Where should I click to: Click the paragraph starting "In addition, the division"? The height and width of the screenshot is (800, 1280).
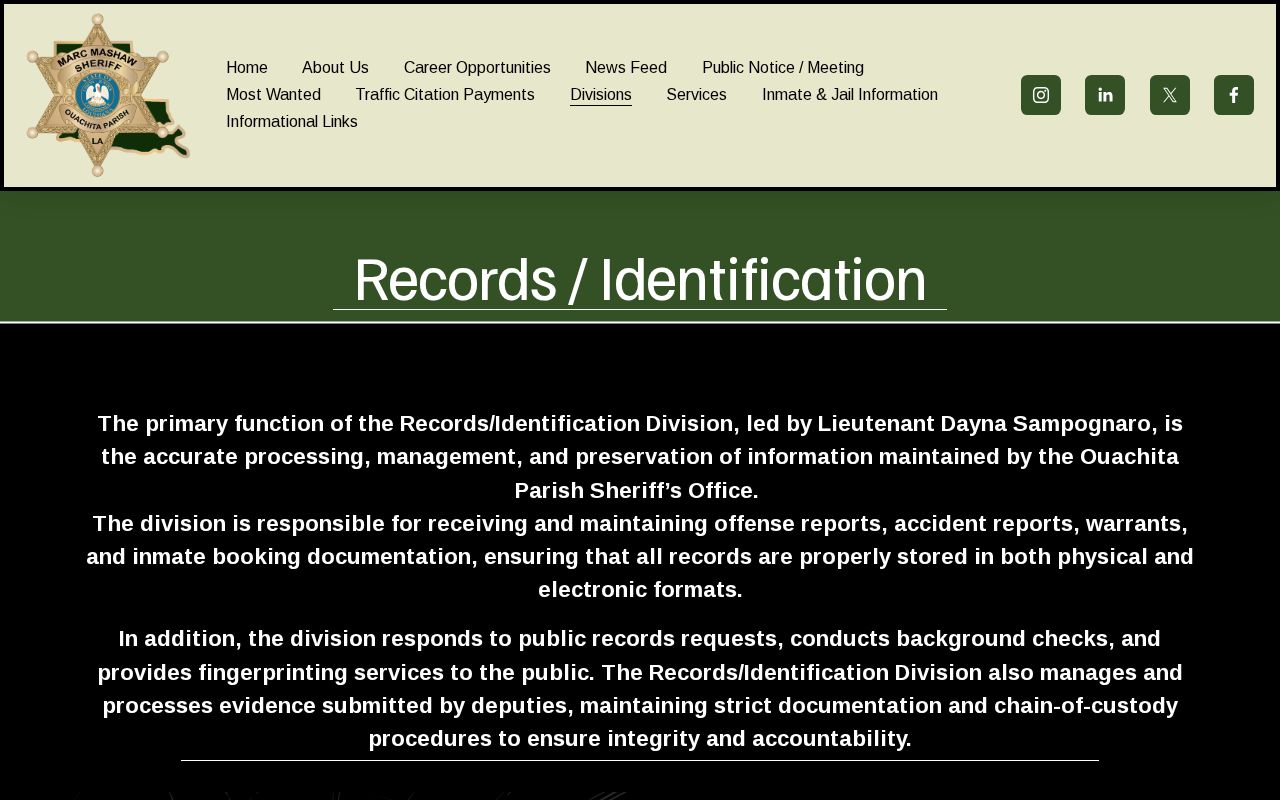(640, 689)
